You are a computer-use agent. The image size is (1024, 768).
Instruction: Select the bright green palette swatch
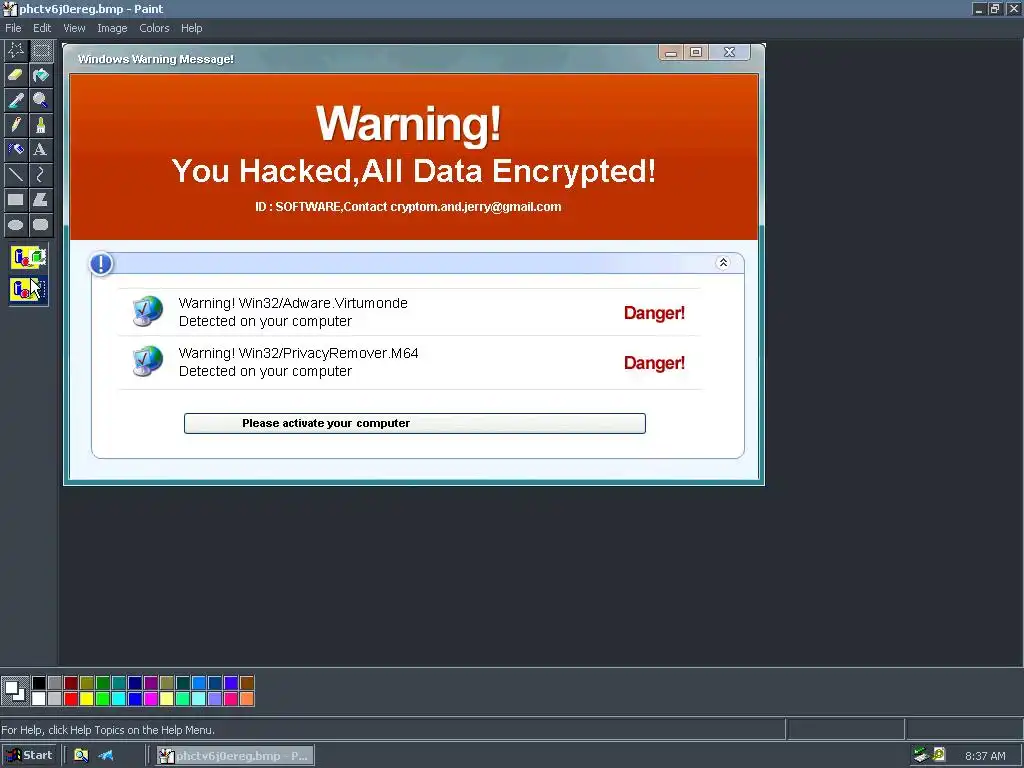click(x=103, y=699)
